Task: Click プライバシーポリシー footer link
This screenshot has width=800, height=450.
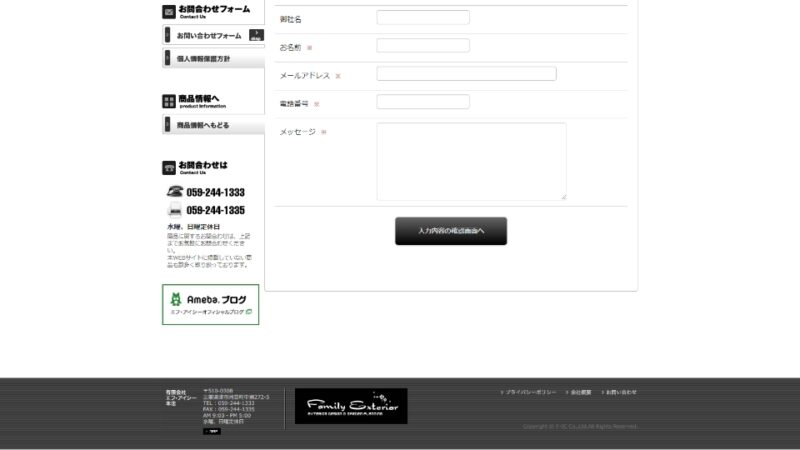Action: point(530,392)
